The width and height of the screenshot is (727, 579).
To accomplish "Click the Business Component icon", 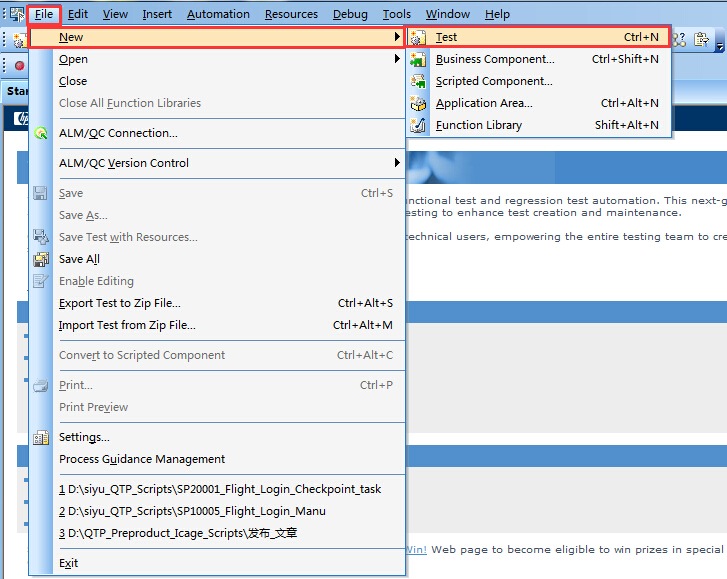I will [x=418, y=59].
